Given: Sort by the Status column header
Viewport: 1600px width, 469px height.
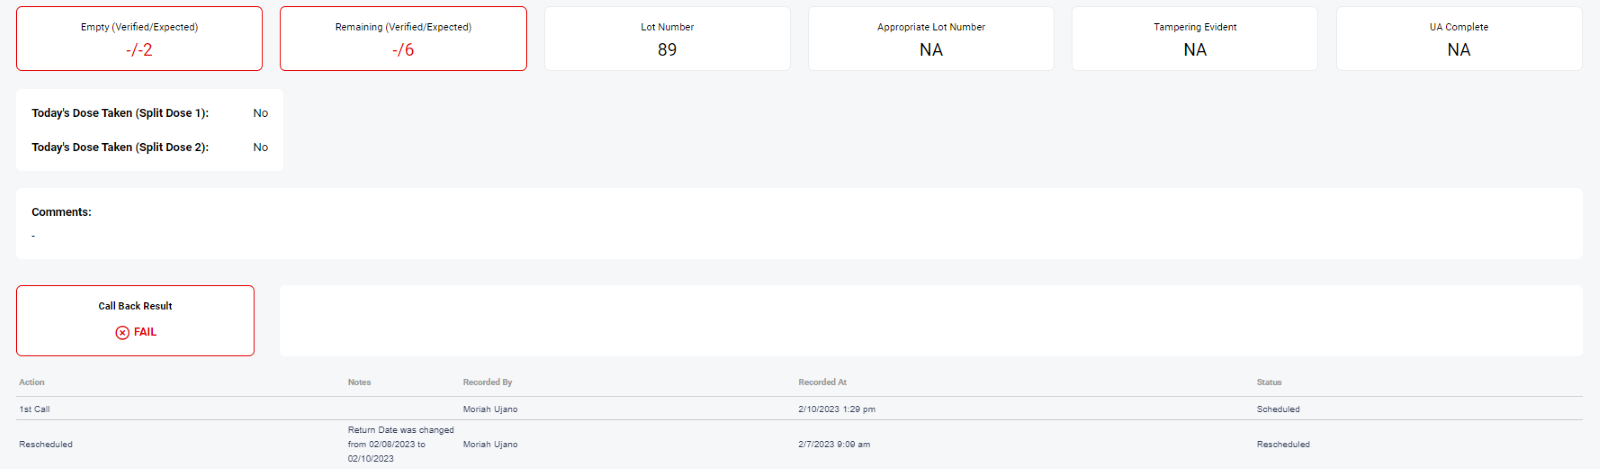Looking at the screenshot, I should [x=1269, y=382].
